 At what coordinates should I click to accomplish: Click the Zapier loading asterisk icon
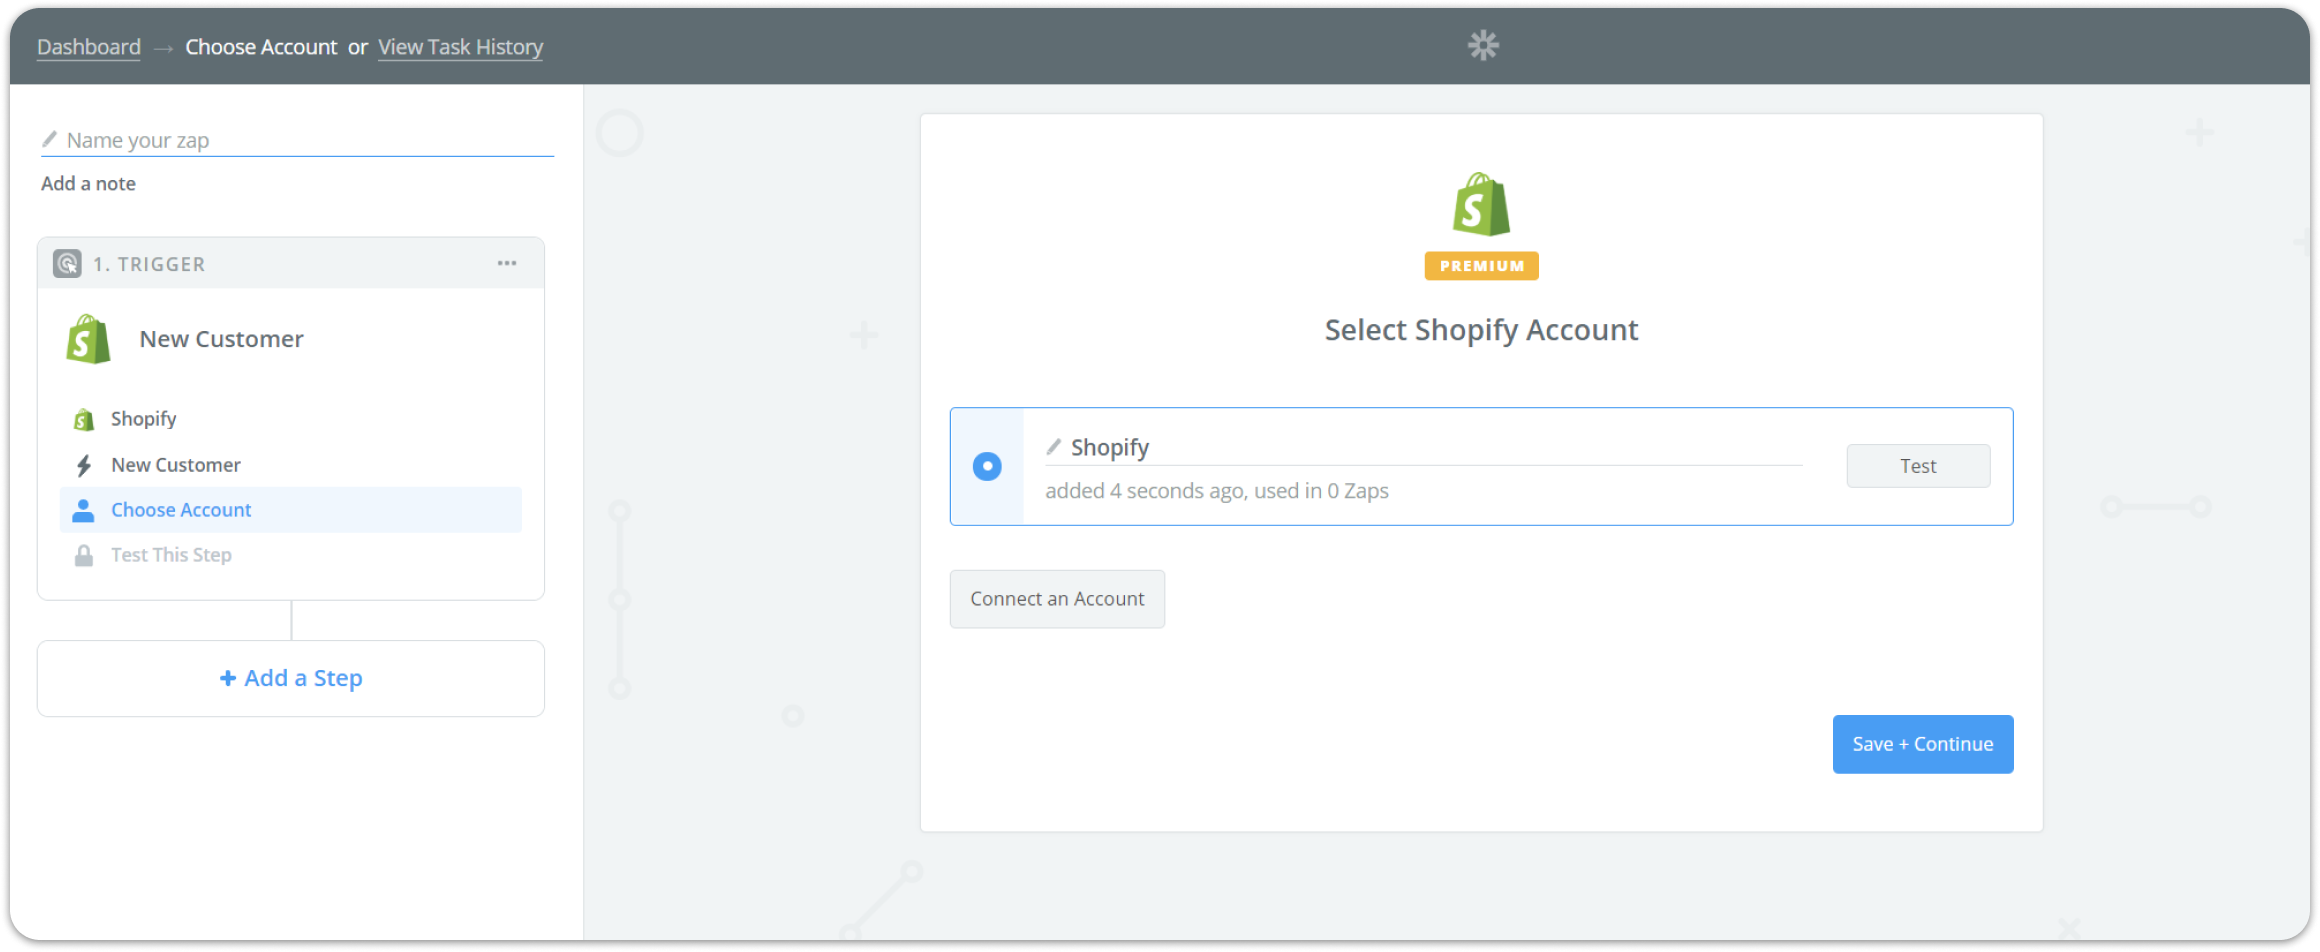click(x=1483, y=45)
